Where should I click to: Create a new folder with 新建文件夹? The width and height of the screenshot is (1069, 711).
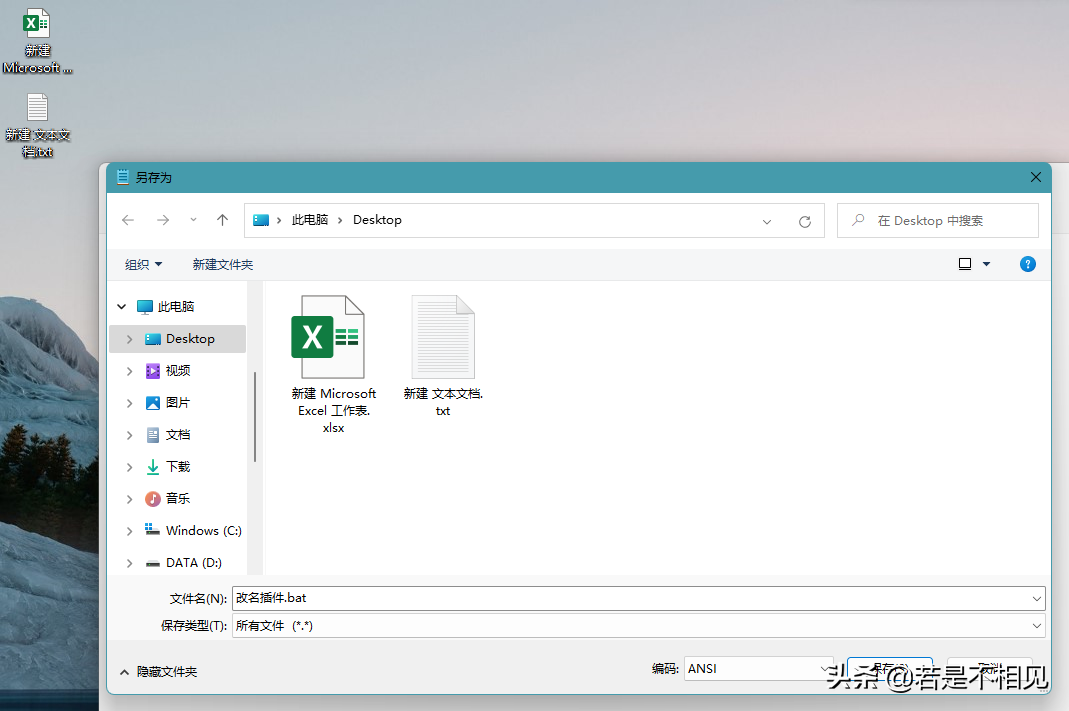click(x=223, y=264)
